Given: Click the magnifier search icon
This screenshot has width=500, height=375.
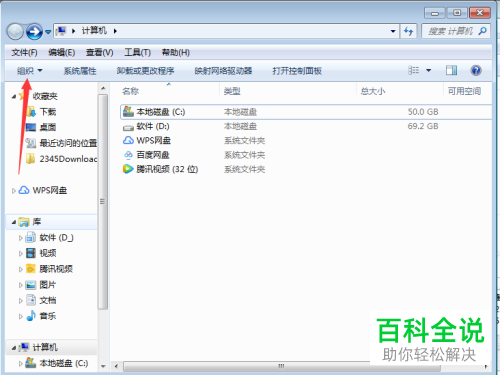Looking at the screenshot, I should pyautogui.click(x=482, y=31).
